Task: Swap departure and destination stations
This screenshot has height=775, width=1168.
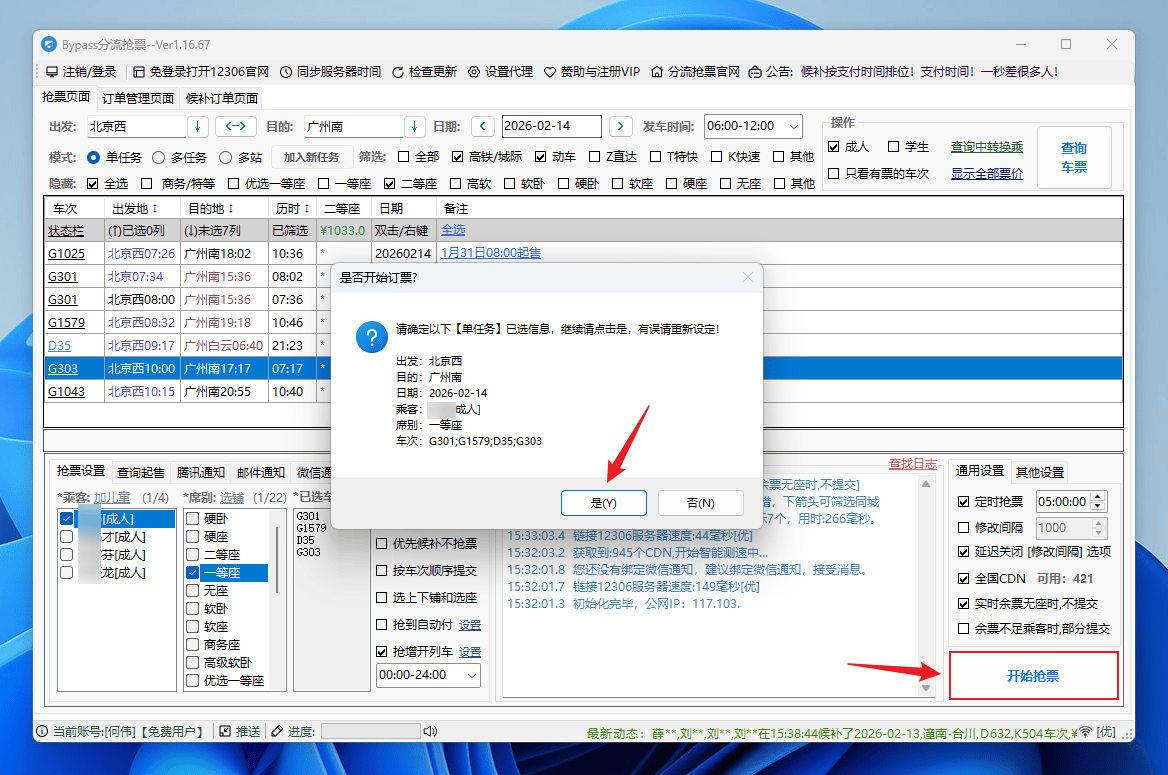Action: coord(236,126)
